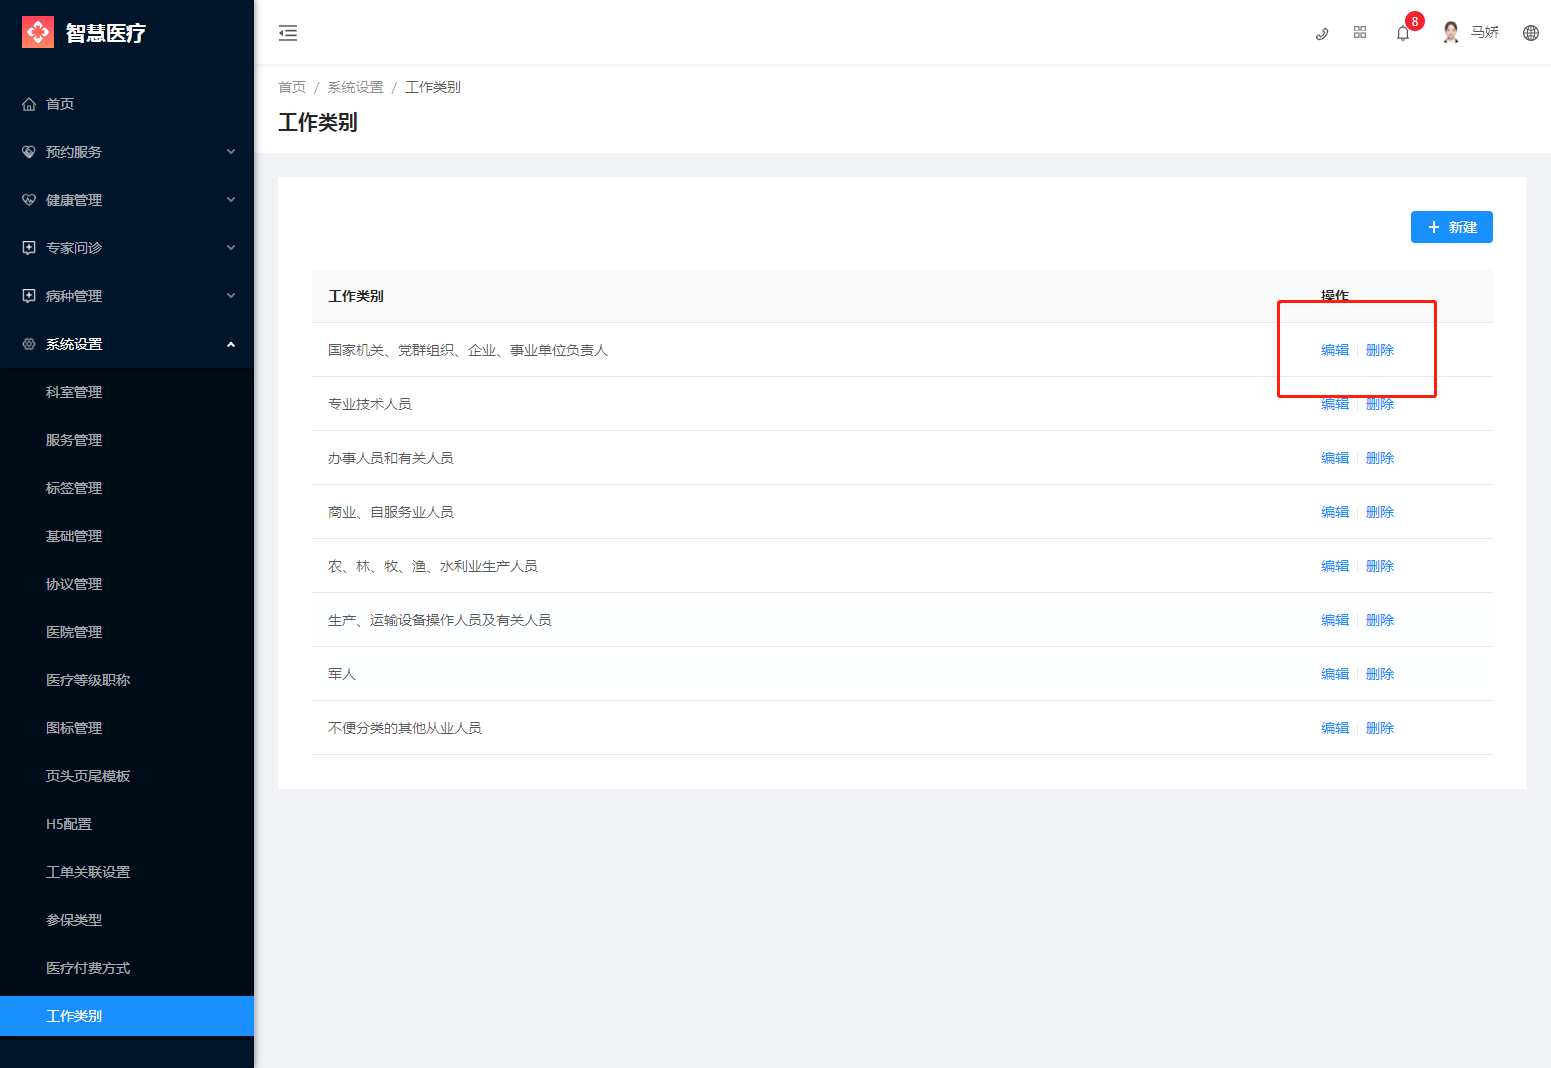This screenshot has width=1551, height=1068.
Task: Edit the 国家机关、党群组织 row
Action: click(1335, 350)
